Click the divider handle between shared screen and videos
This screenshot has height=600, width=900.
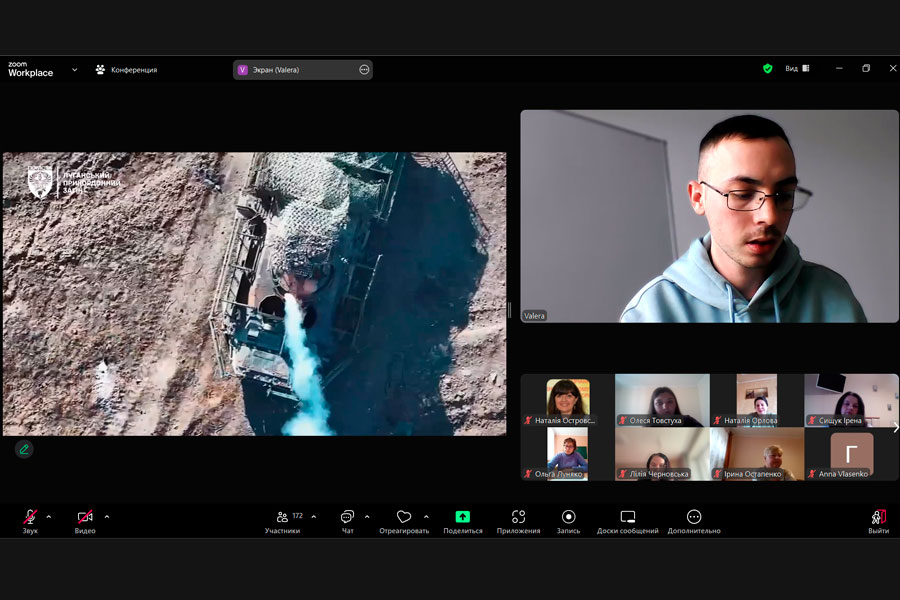(x=509, y=311)
